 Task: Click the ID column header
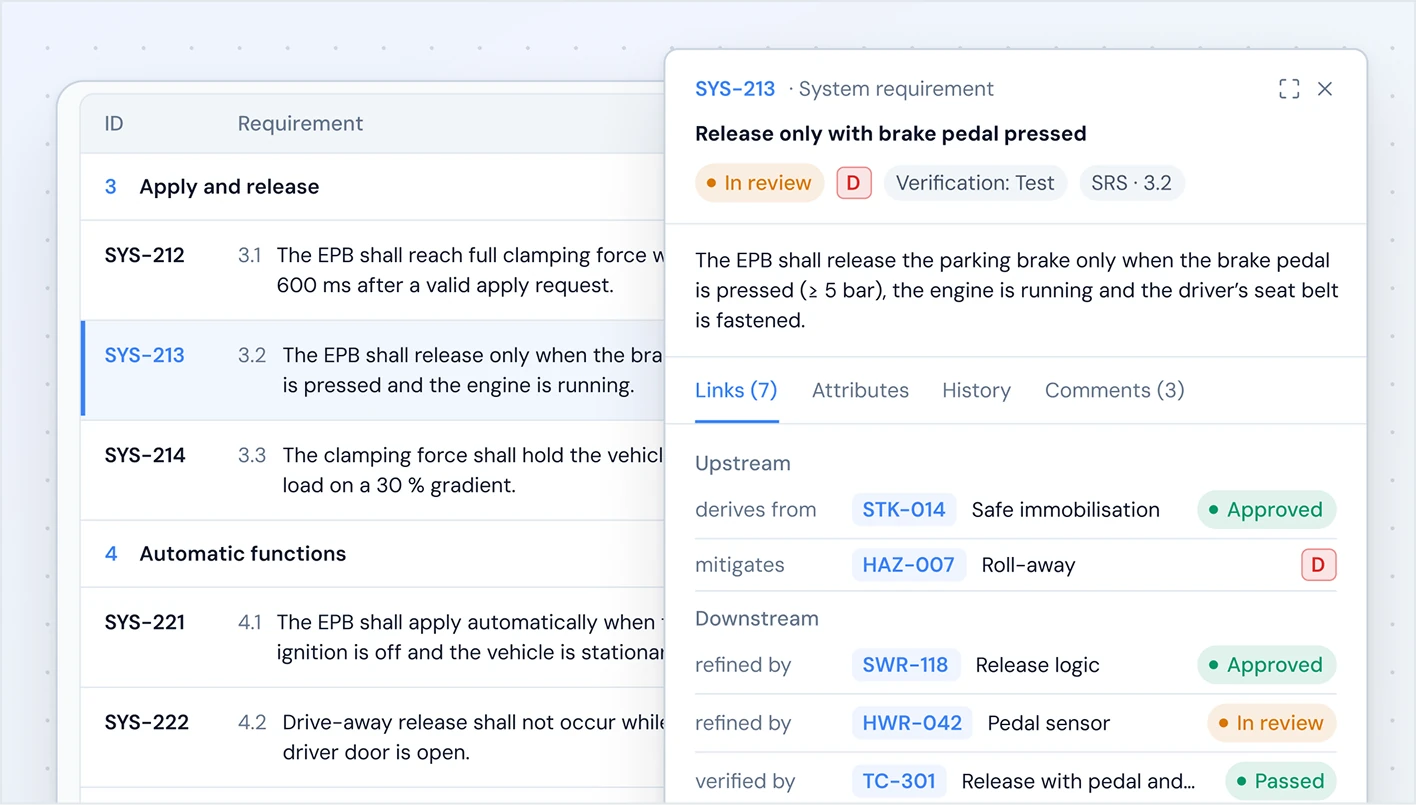(x=114, y=124)
